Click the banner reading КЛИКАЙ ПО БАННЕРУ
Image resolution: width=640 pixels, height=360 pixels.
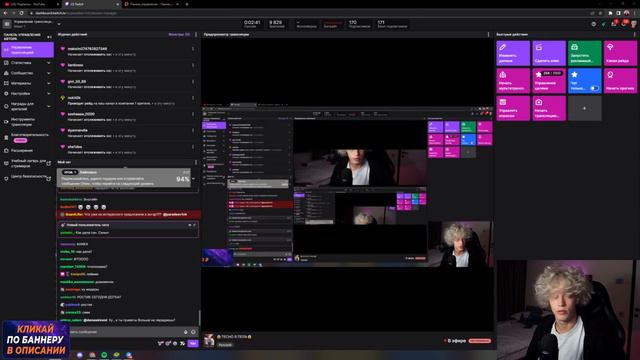[36, 339]
